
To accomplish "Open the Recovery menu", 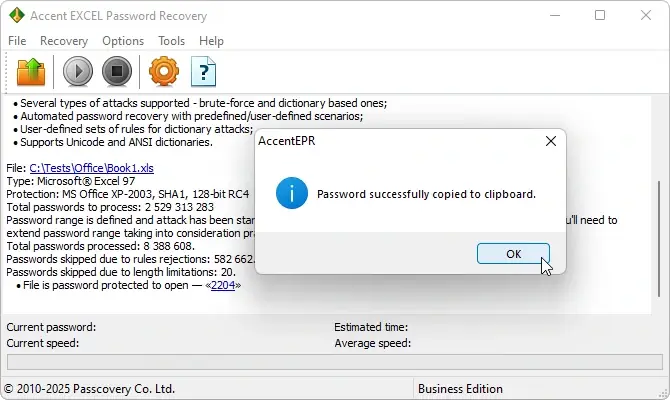I will [x=64, y=41].
